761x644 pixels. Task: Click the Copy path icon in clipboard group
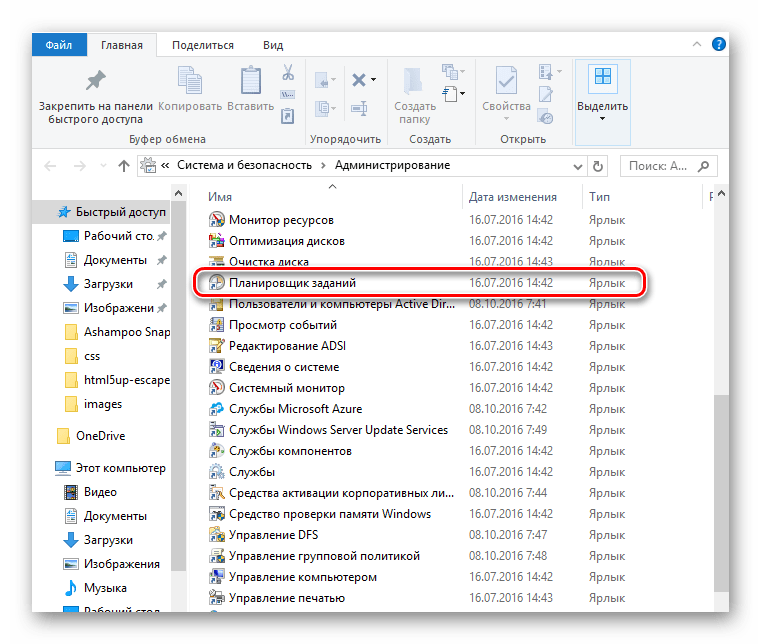(288, 95)
